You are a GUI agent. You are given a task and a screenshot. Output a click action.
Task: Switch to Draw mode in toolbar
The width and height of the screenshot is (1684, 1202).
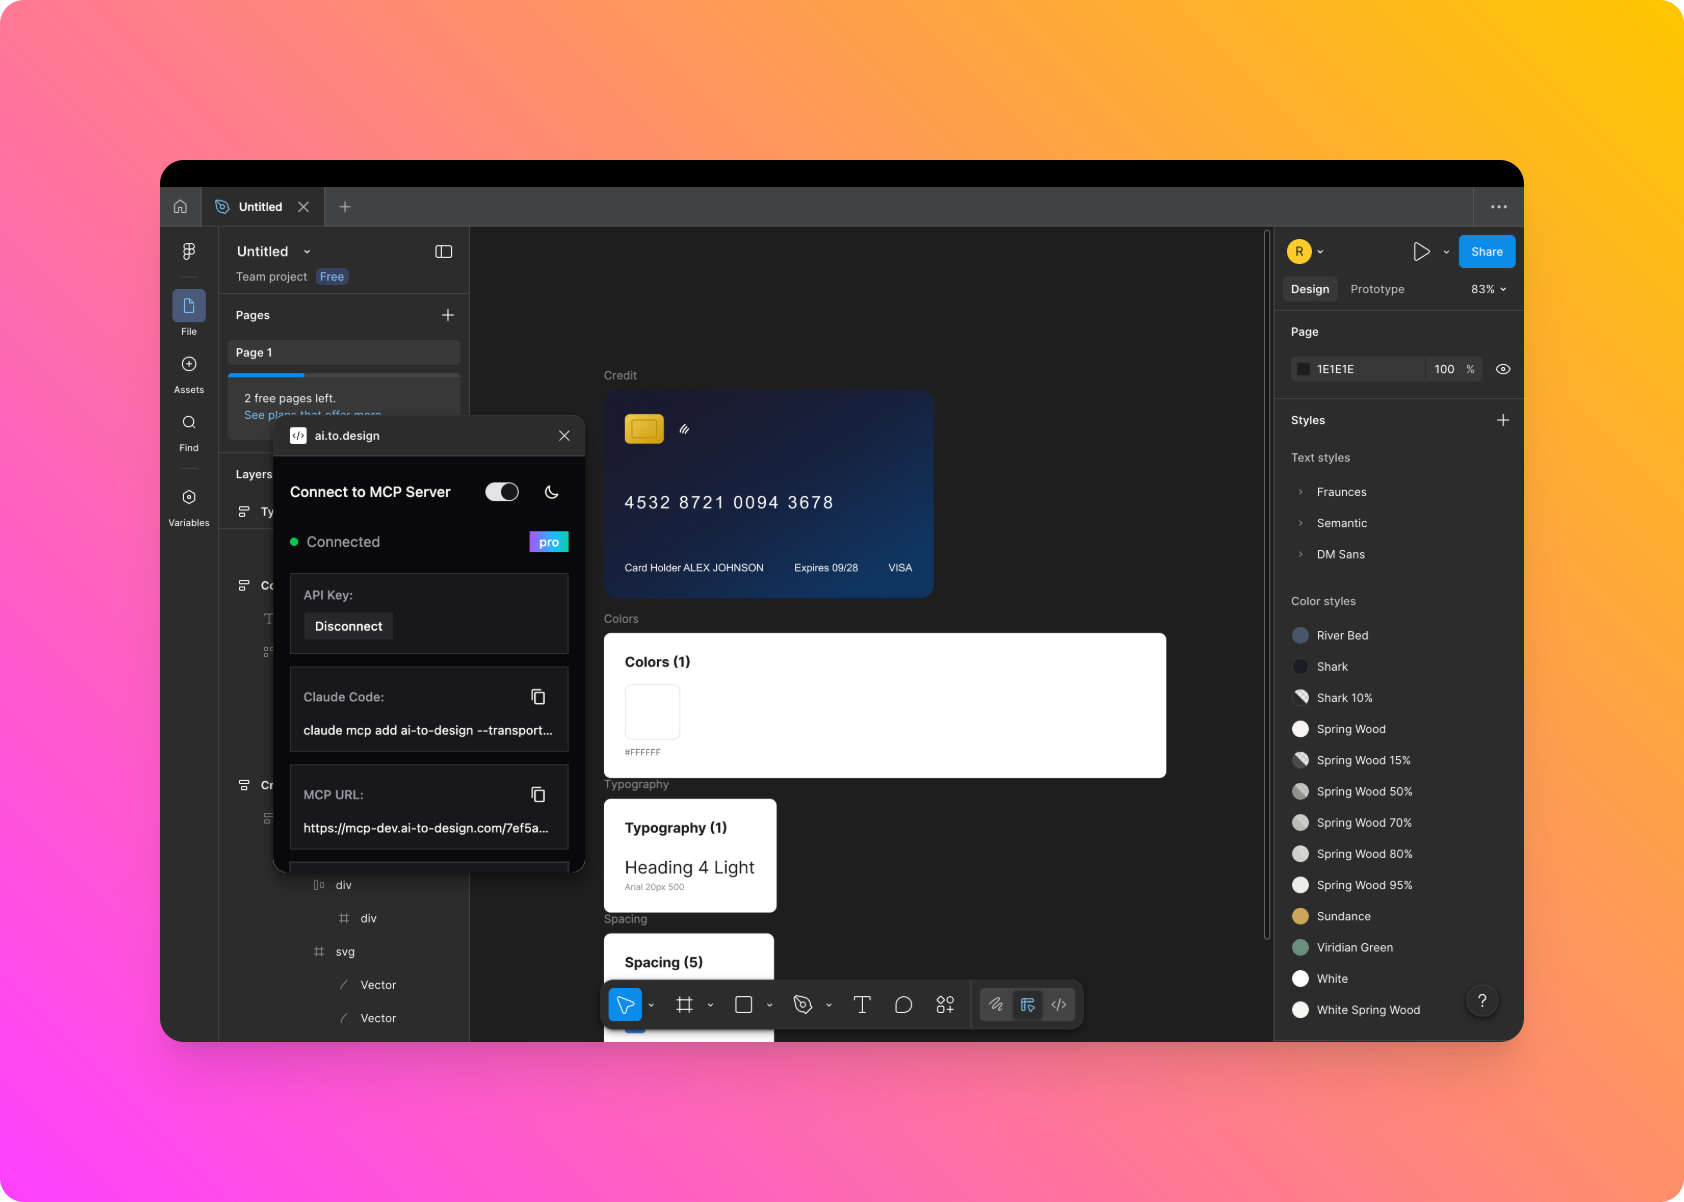996,1005
